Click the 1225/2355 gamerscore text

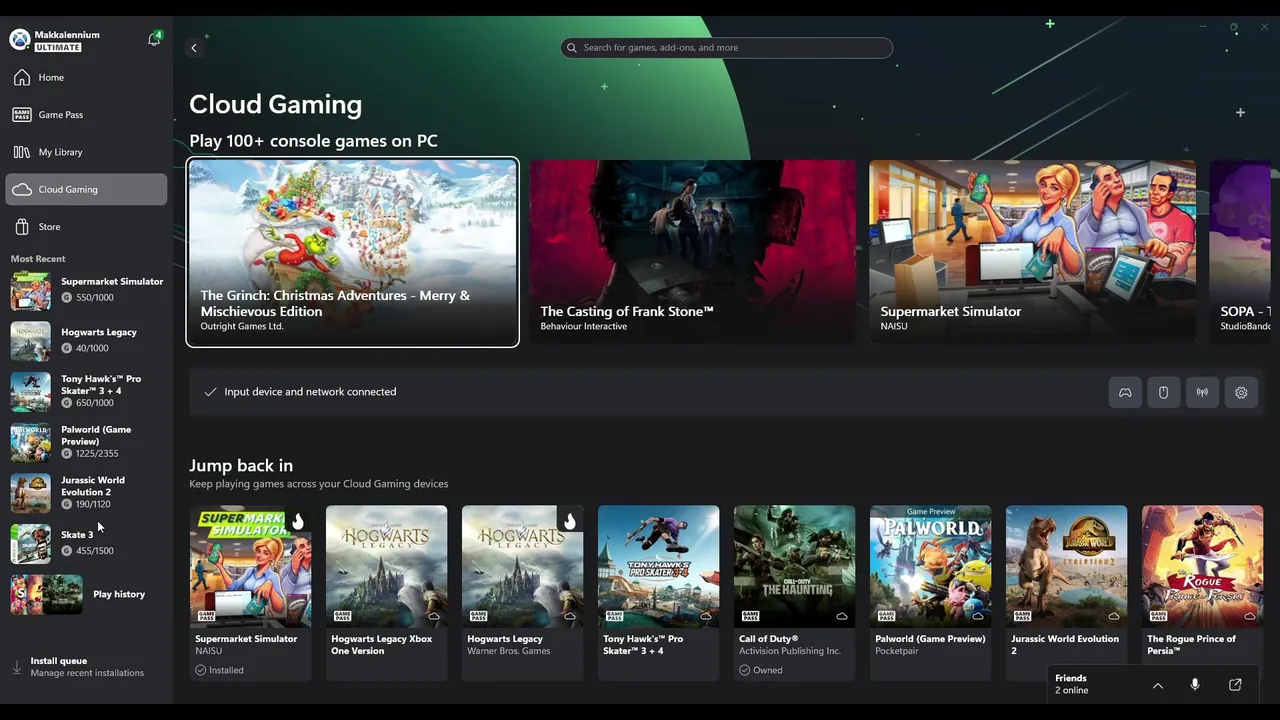(97, 454)
